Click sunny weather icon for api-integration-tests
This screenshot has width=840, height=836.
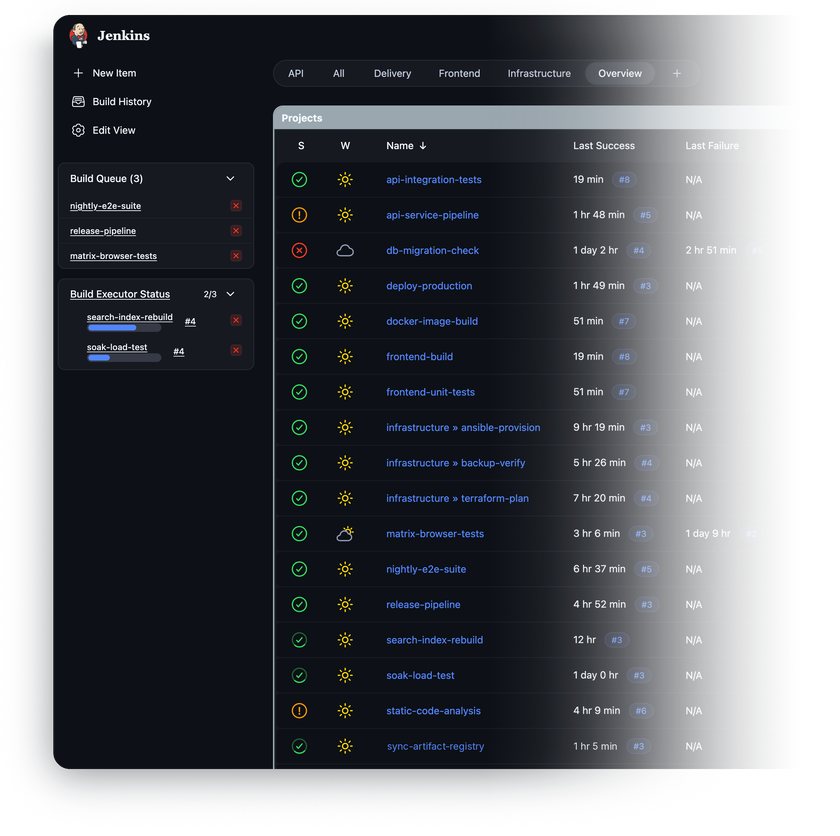point(345,179)
